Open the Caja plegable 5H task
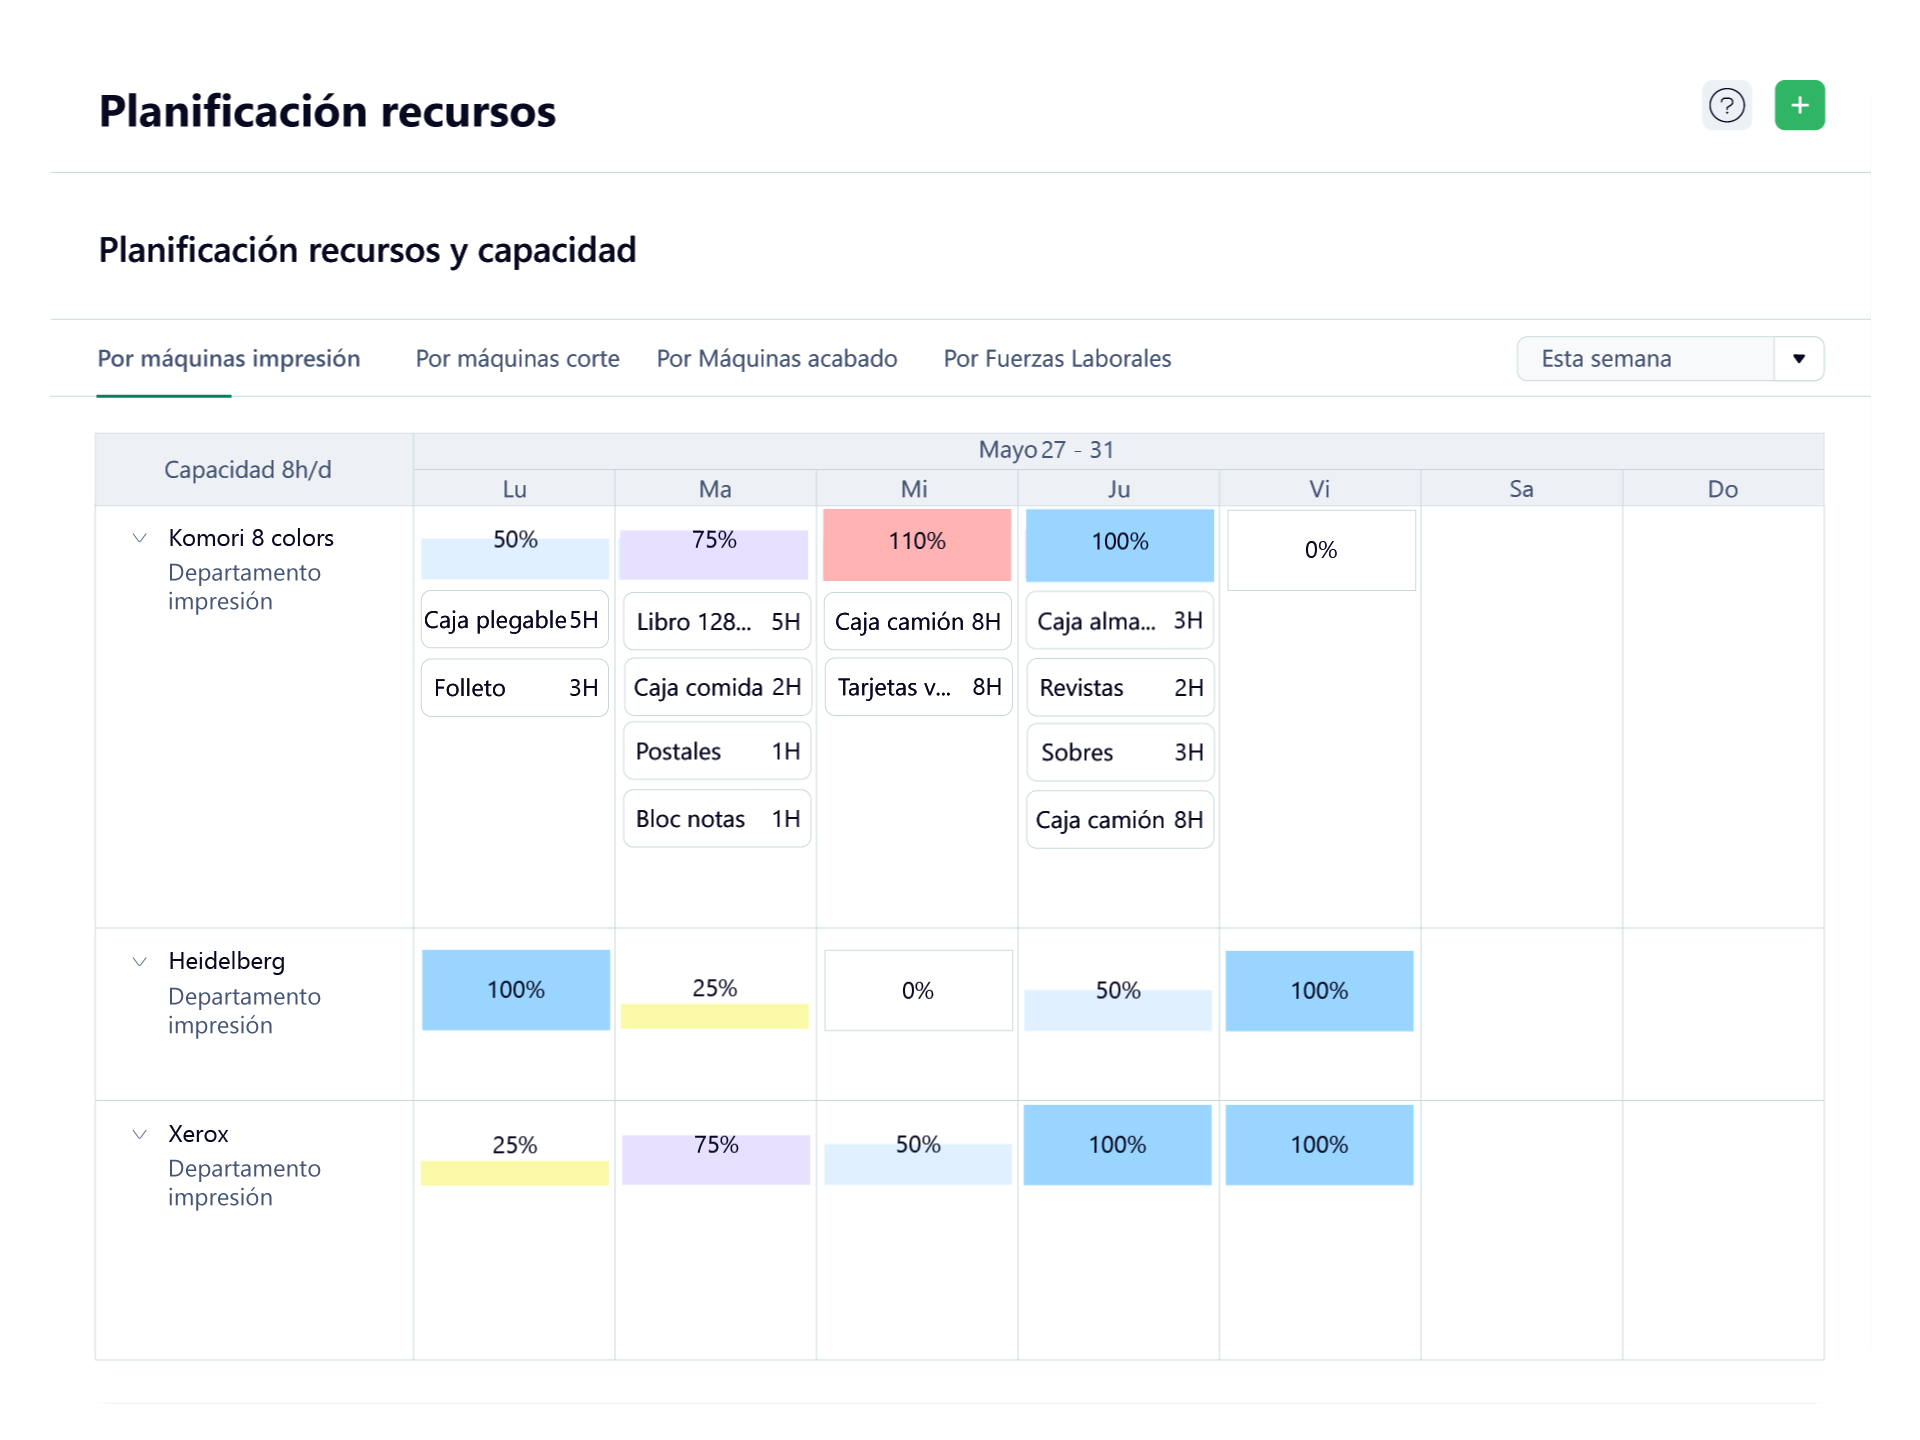Image resolution: width=1920 pixels, height=1440 pixels. point(514,620)
